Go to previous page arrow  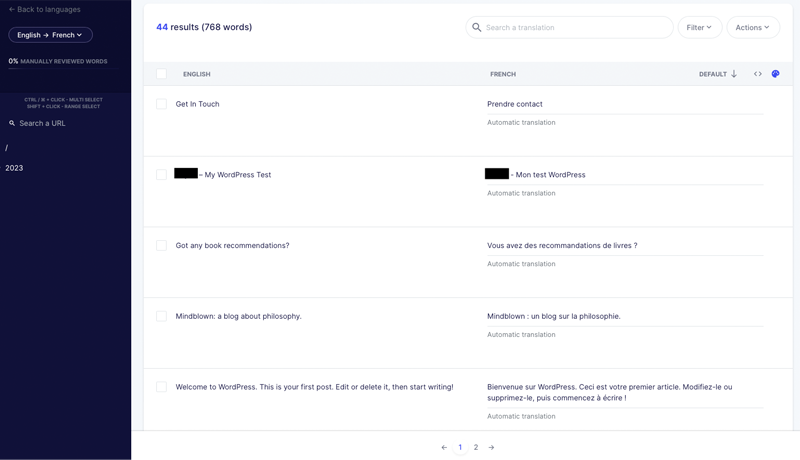(444, 447)
